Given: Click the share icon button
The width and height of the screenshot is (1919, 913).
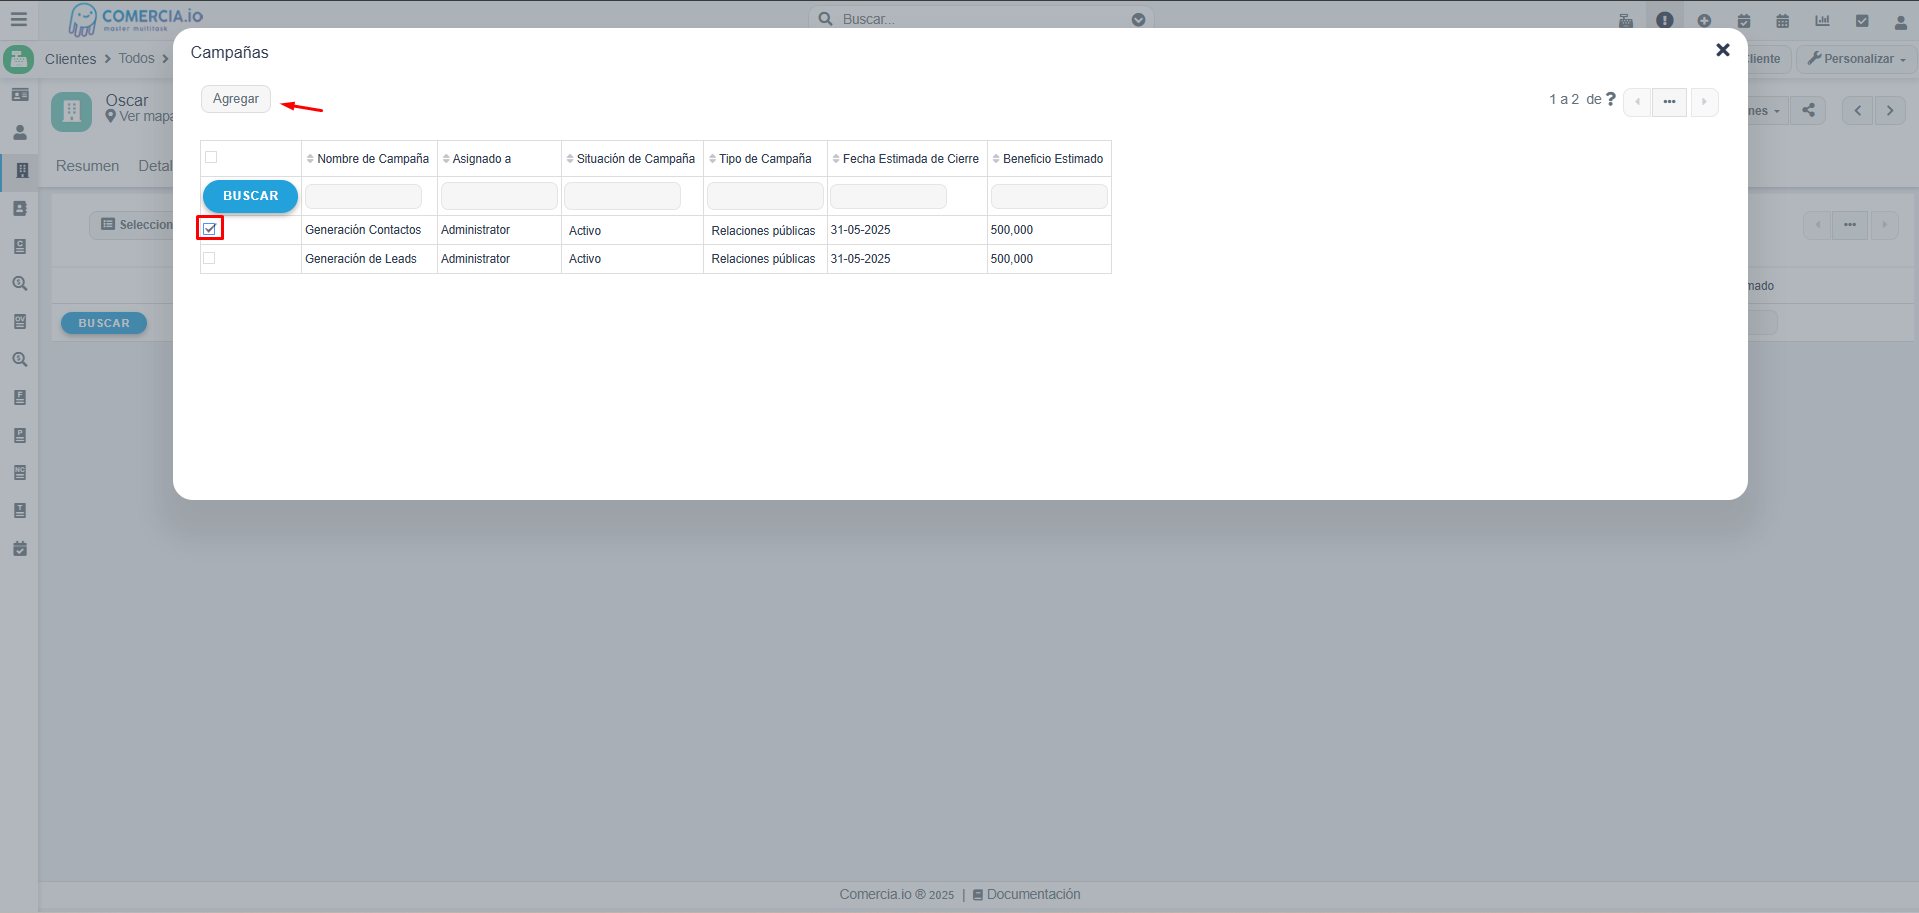Looking at the screenshot, I should click(x=1808, y=110).
